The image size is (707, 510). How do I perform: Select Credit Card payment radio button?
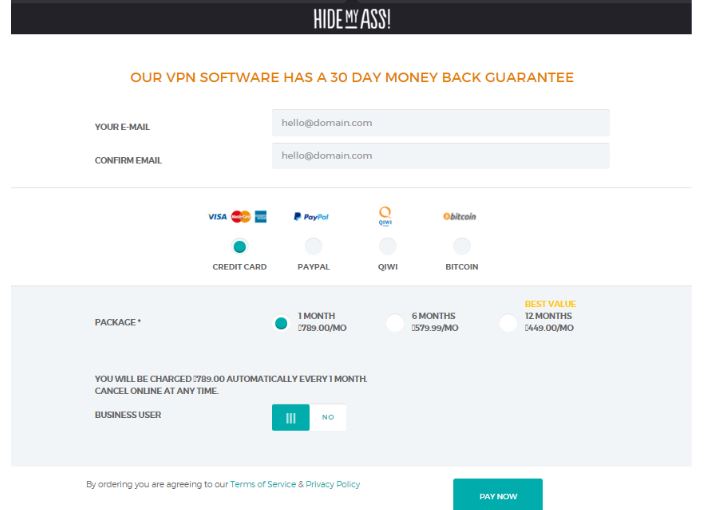239,247
